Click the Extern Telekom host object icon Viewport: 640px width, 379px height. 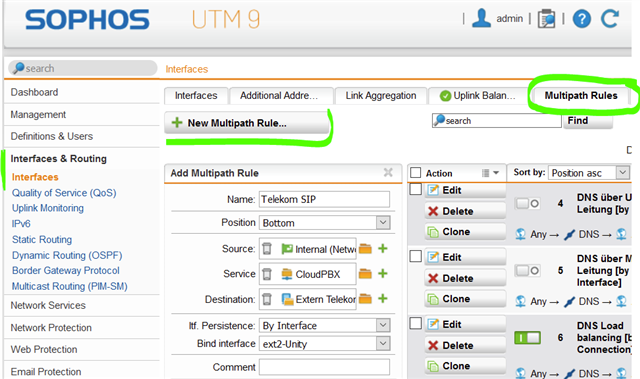287,299
